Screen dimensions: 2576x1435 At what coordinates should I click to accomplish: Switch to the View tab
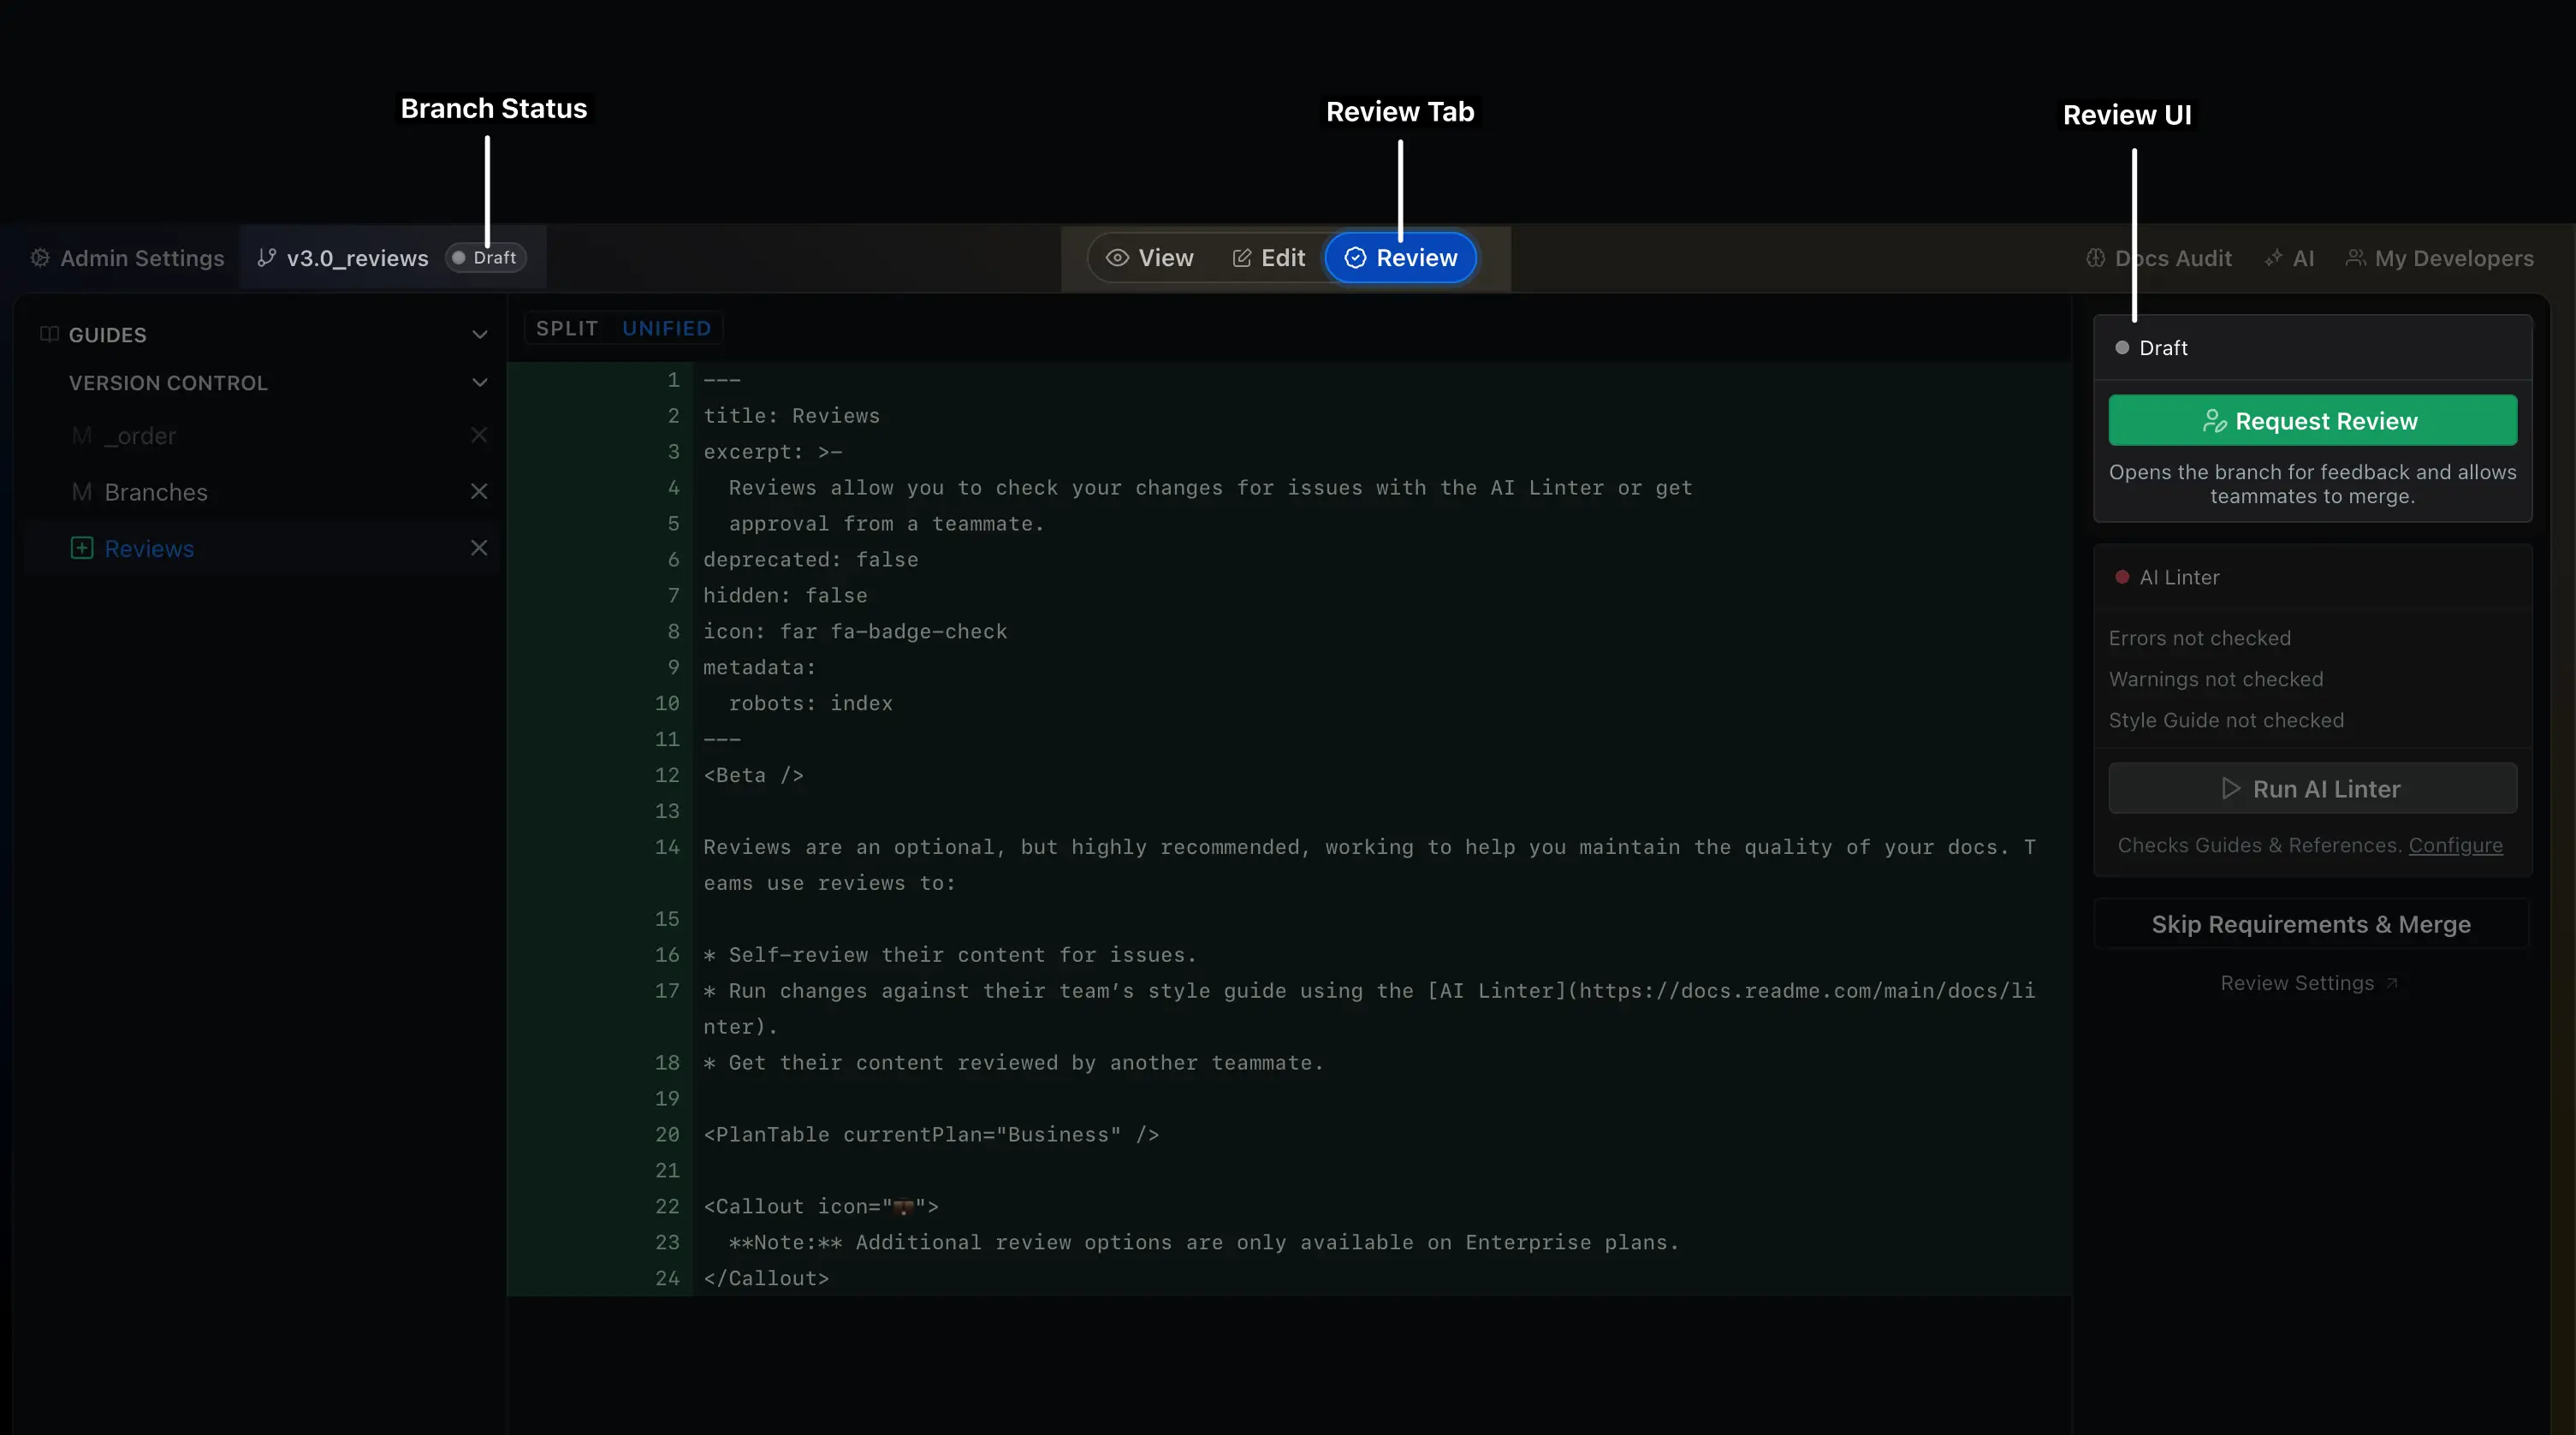1150,258
